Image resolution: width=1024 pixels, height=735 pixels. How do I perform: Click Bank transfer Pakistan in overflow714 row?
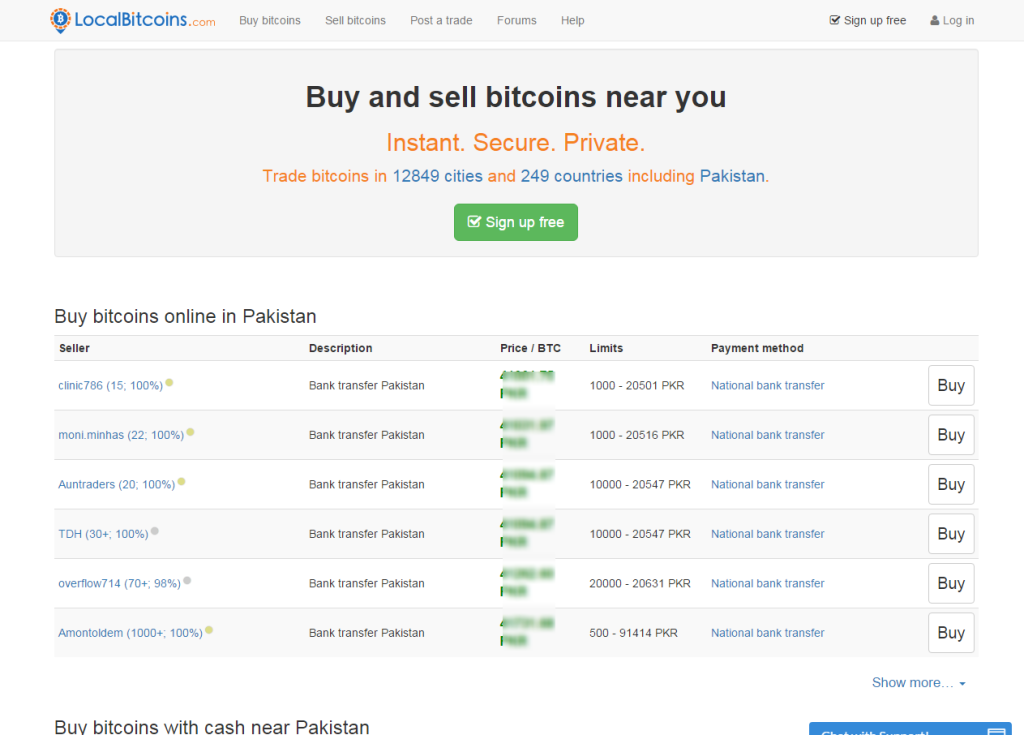[366, 583]
